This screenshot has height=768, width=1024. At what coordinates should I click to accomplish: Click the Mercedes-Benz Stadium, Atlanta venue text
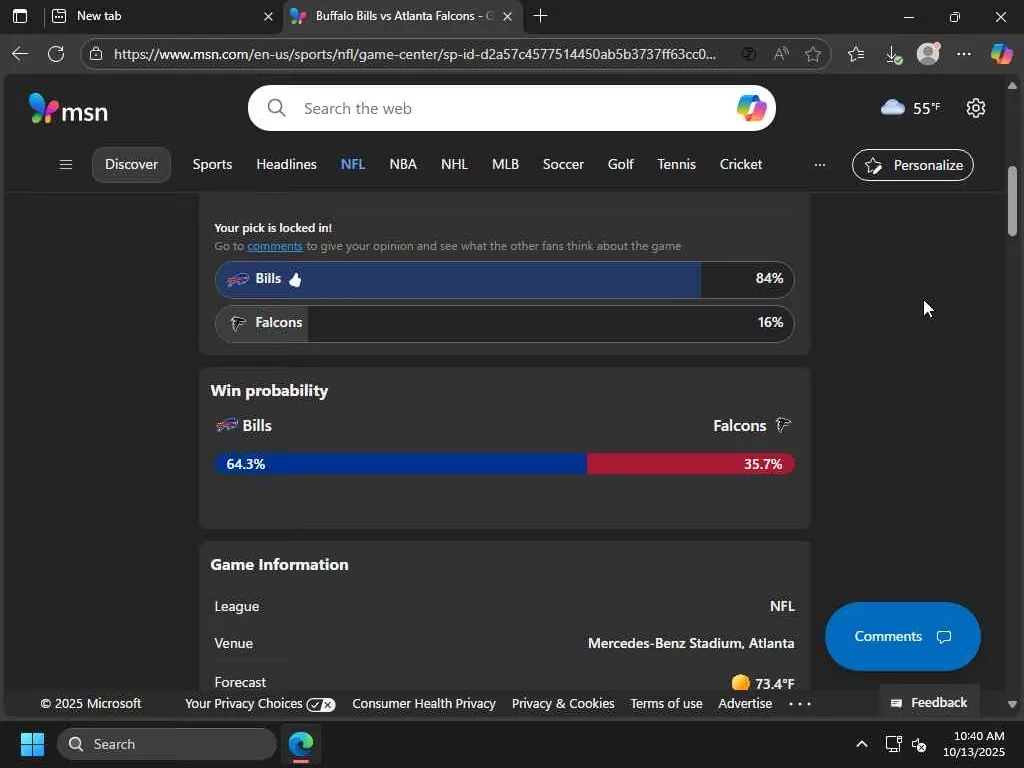tap(691, 643)
